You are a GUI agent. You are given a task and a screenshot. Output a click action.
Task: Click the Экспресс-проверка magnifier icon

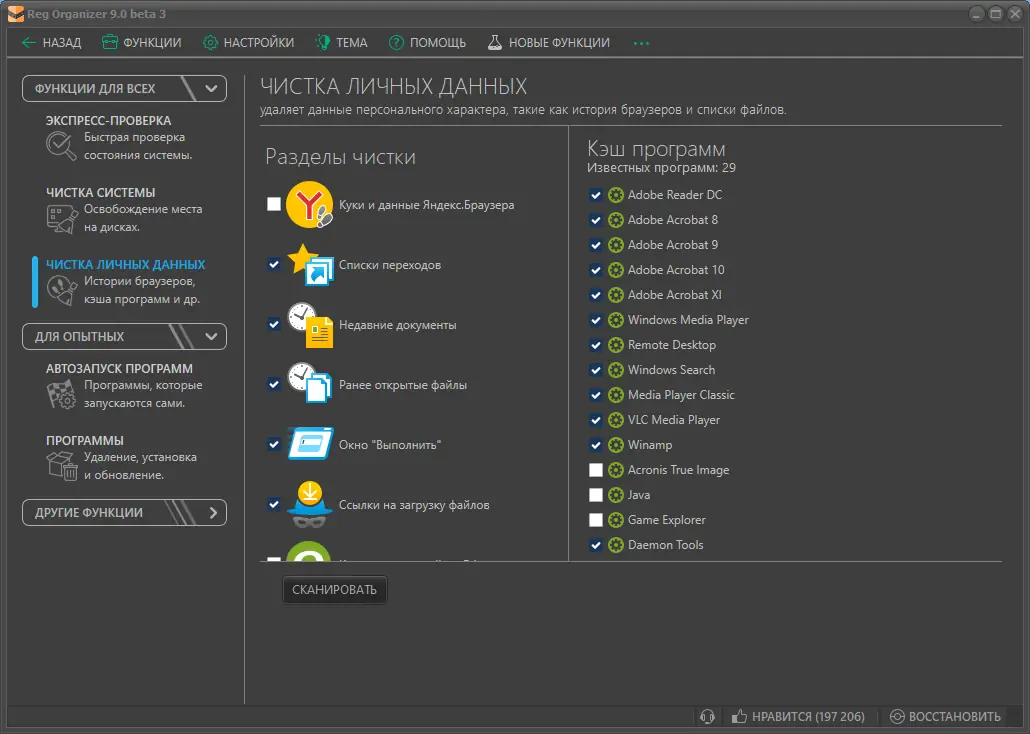[61, 146]
